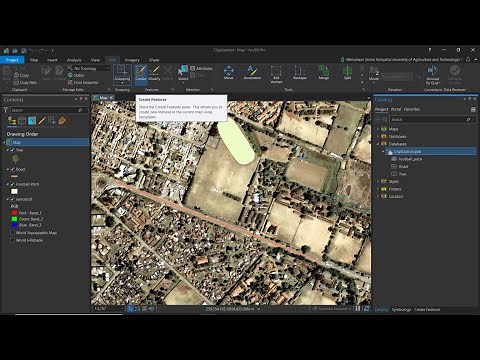Viewport: 480px width, 360px height.
Task: Switch to Portal tab in Catalog
Action: coord(396,109)
